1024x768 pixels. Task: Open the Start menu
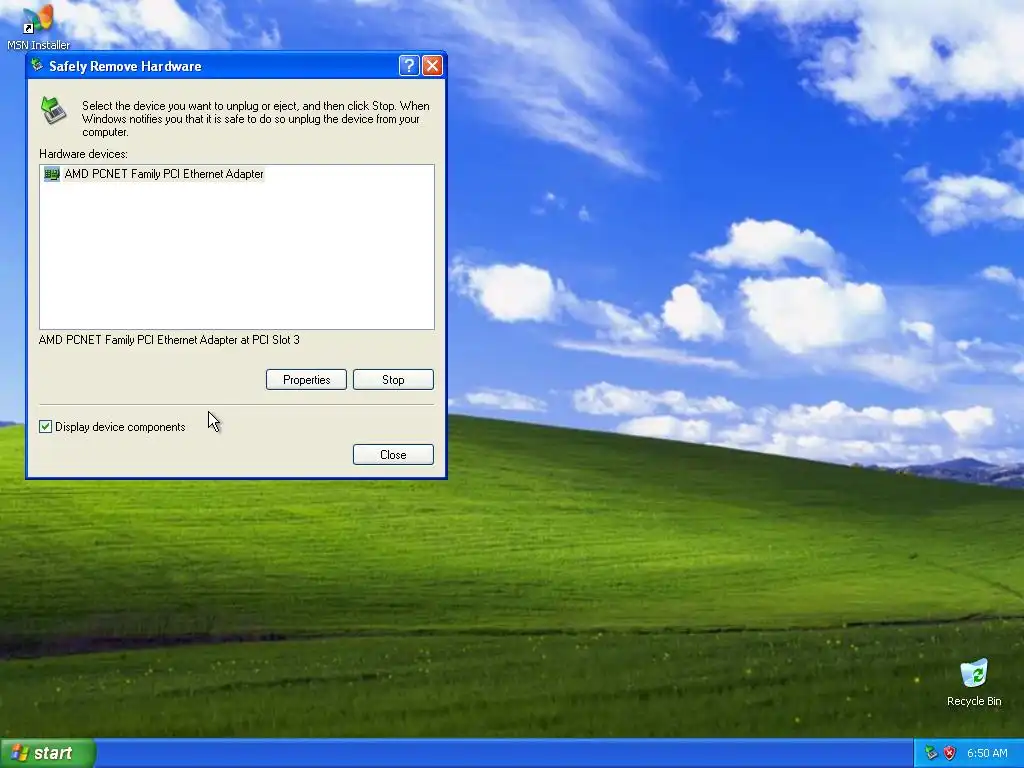coord(48,753)
